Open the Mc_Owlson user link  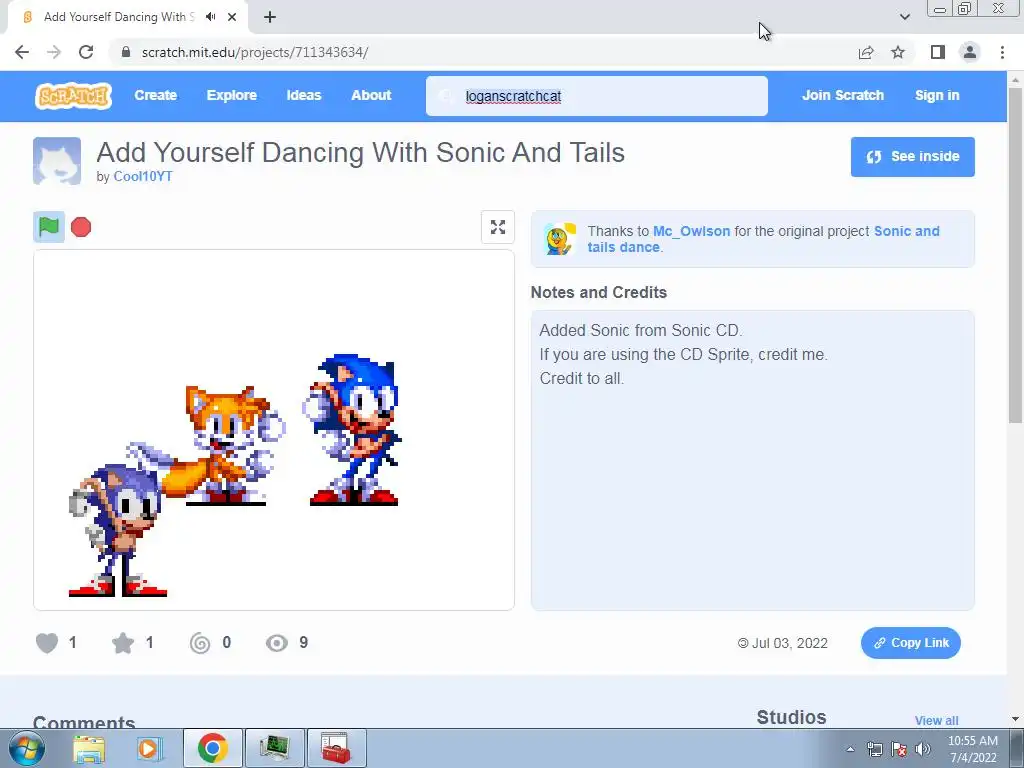[692, 231]
